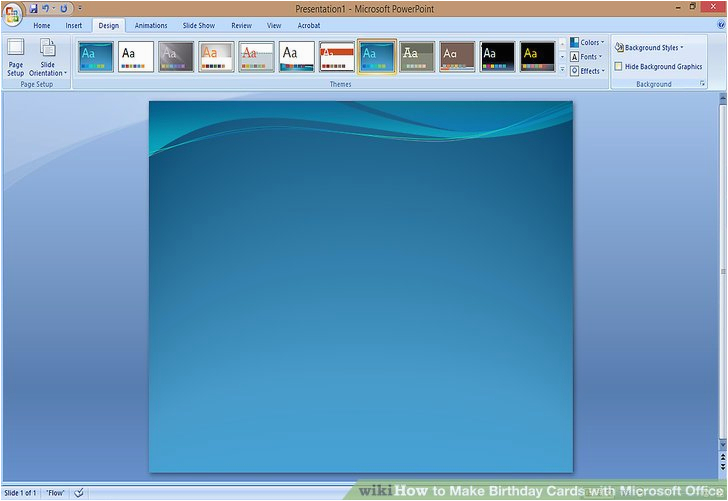Apply the black theme with yellow text

pyautogui.click(x=537, y=57)
